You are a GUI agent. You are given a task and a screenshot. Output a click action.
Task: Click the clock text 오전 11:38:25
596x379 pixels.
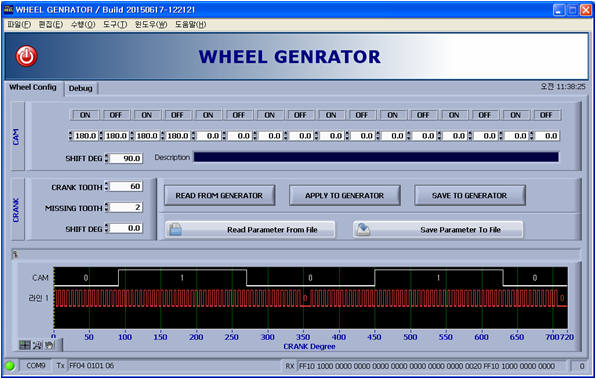(x=563, y=87)
